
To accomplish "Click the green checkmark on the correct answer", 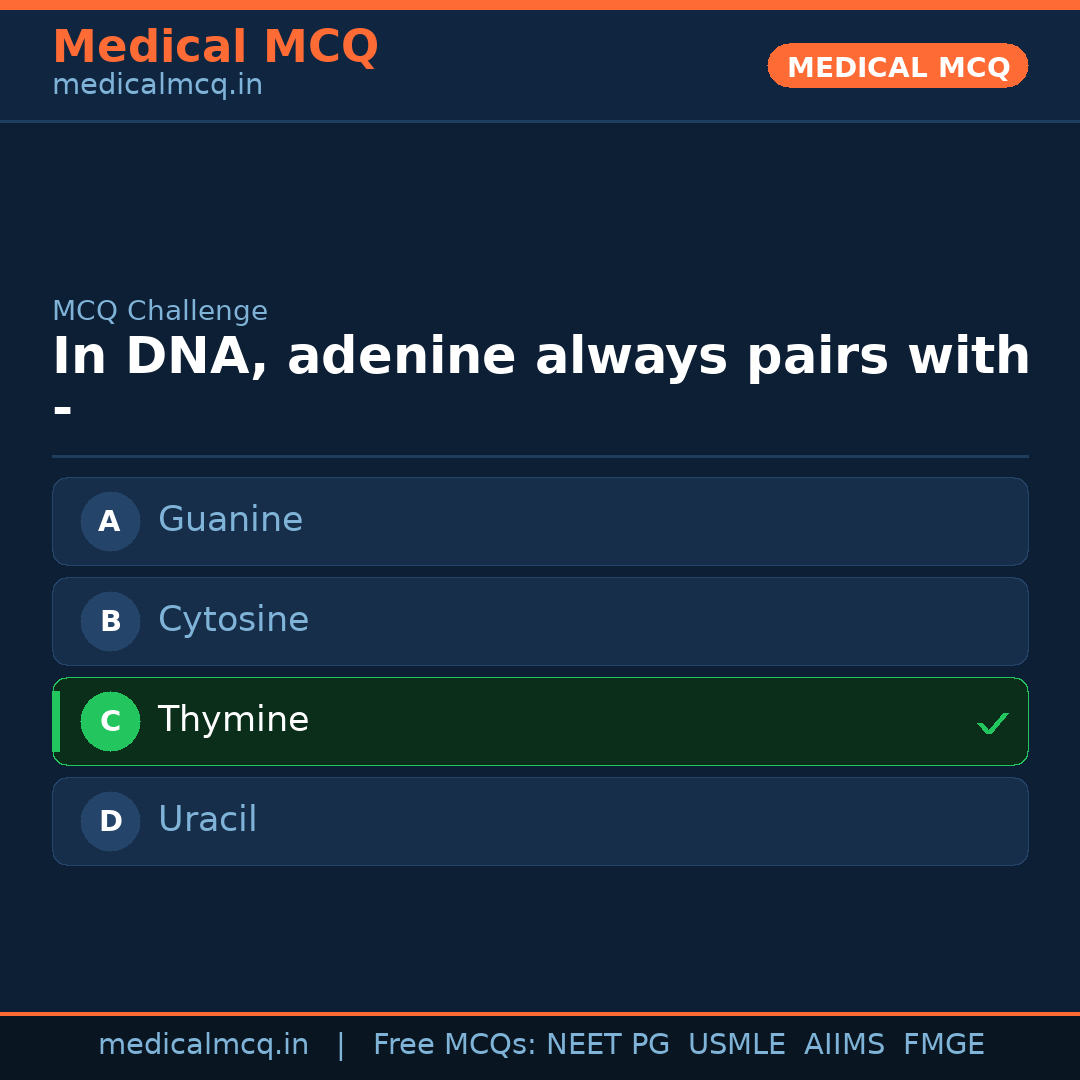I will pyautogui.click(x=993, y=722).
